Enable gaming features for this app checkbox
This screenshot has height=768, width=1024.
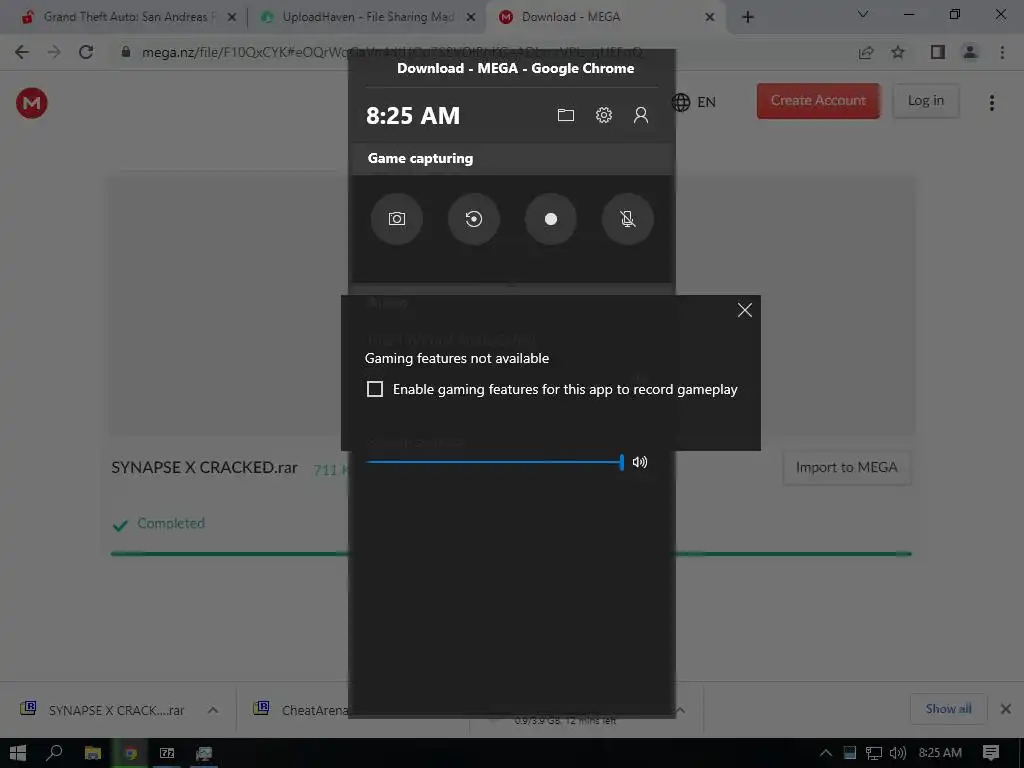pyautogui.click(x=375, y=389)
